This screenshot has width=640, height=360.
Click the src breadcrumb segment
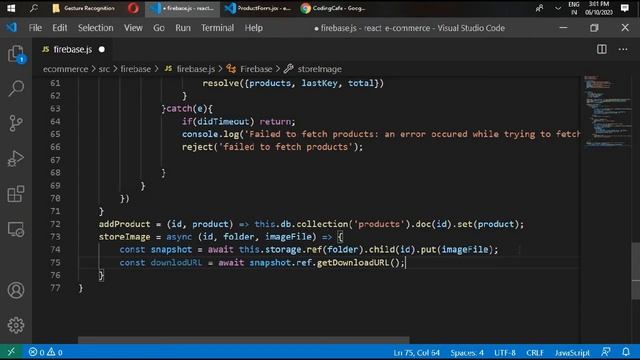coord(104,69)
